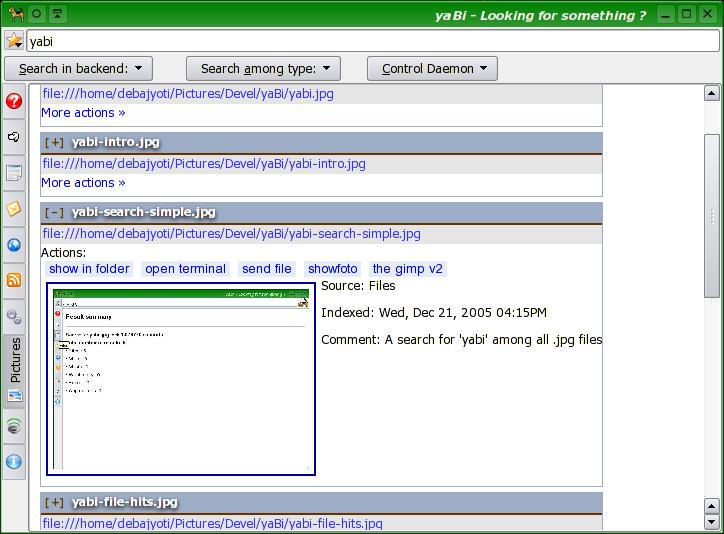The width and height of the screenshot is (724, 534).
Task: Open link to yabi.jpg file
Action: (188, 94)
